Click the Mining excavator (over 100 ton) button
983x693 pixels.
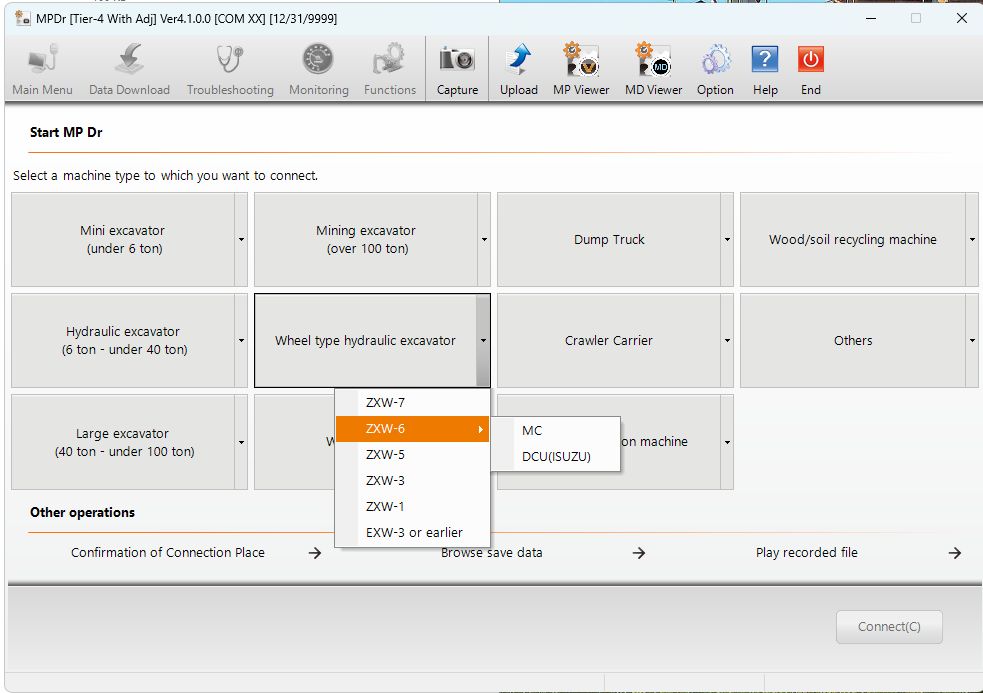[x=366, y=240]
